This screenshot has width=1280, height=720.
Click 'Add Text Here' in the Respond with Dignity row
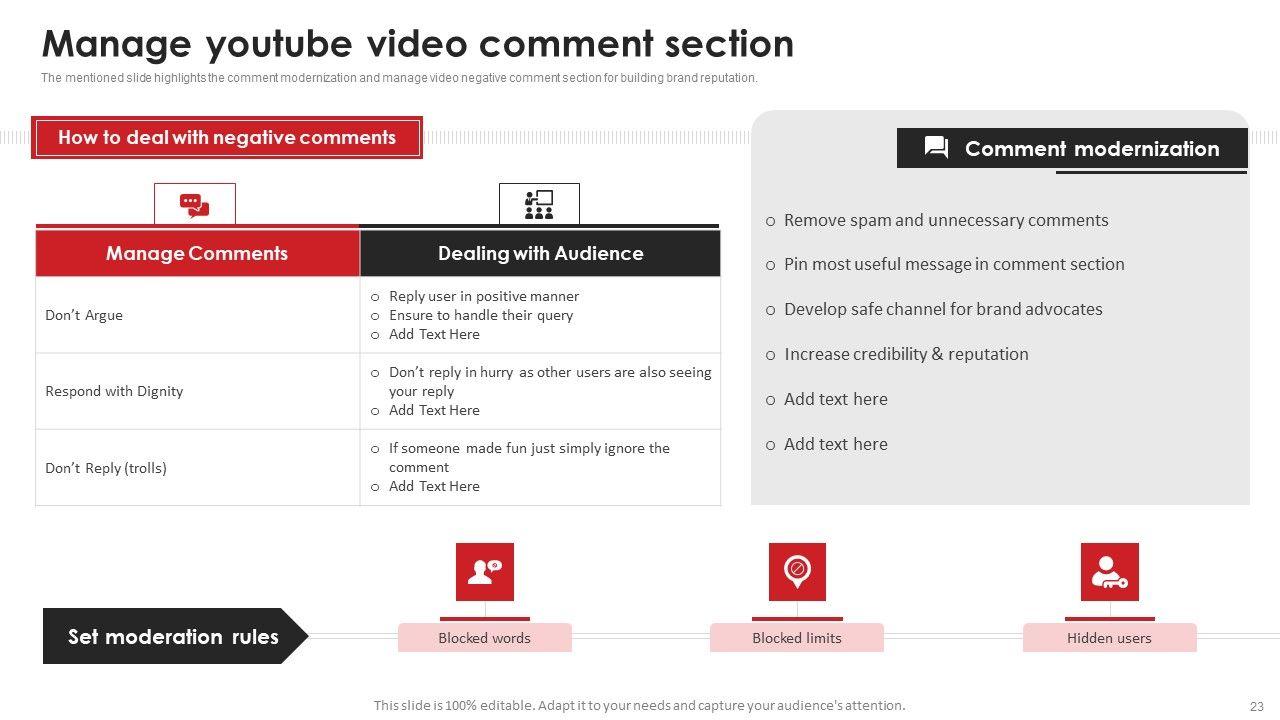coord(434,410)
